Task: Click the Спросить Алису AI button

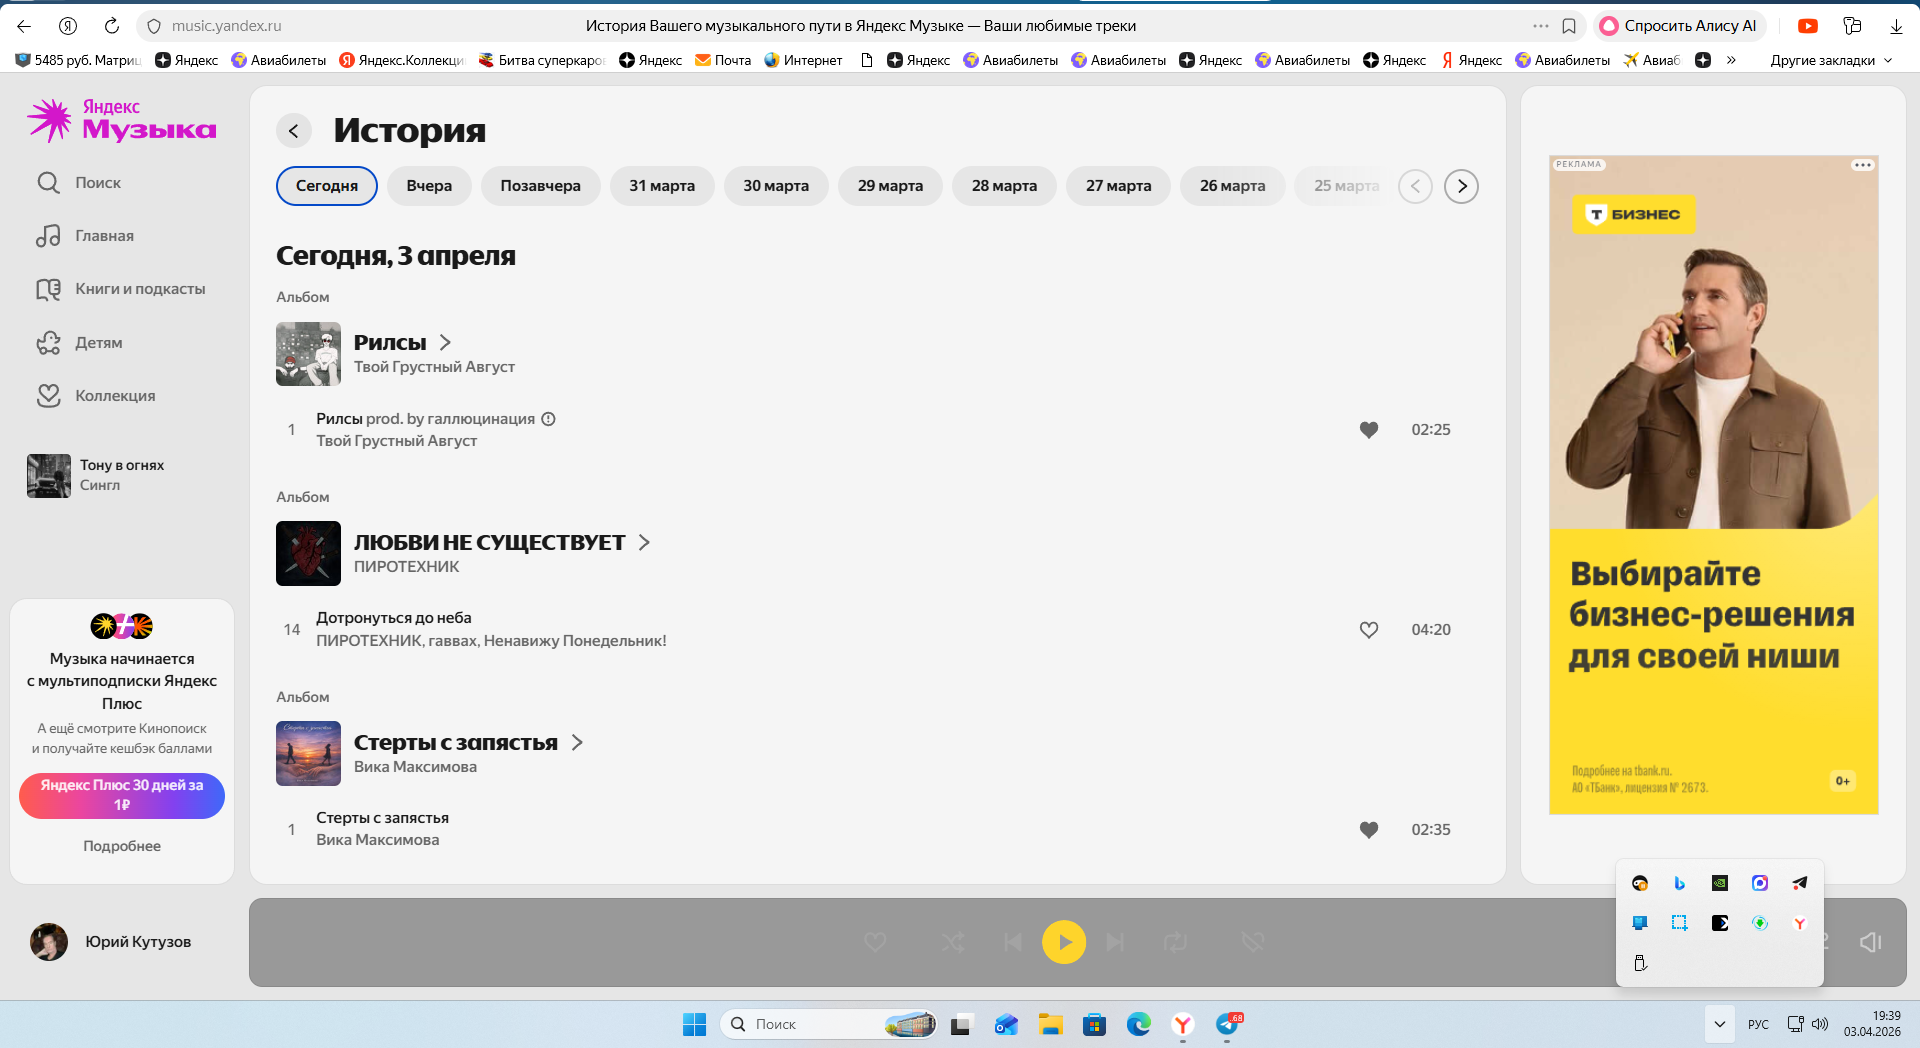Action: click(x=1679, y=26)
